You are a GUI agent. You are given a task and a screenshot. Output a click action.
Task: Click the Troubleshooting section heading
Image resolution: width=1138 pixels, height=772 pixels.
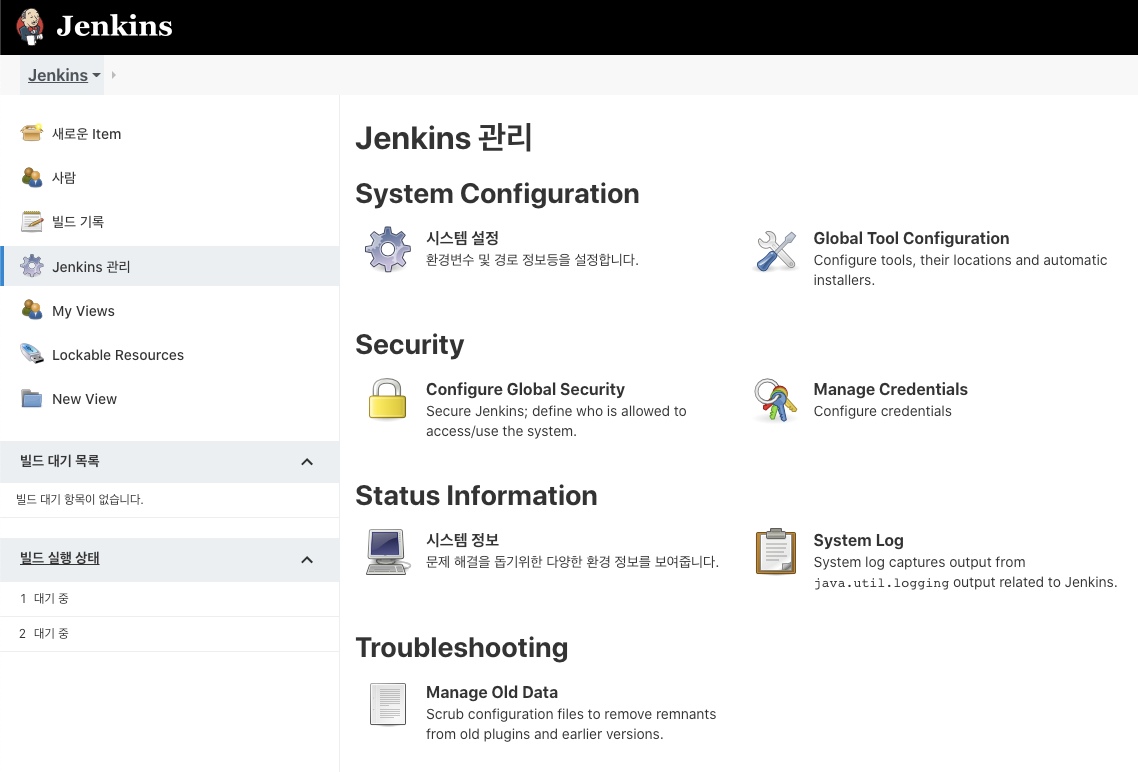point(462,647)
